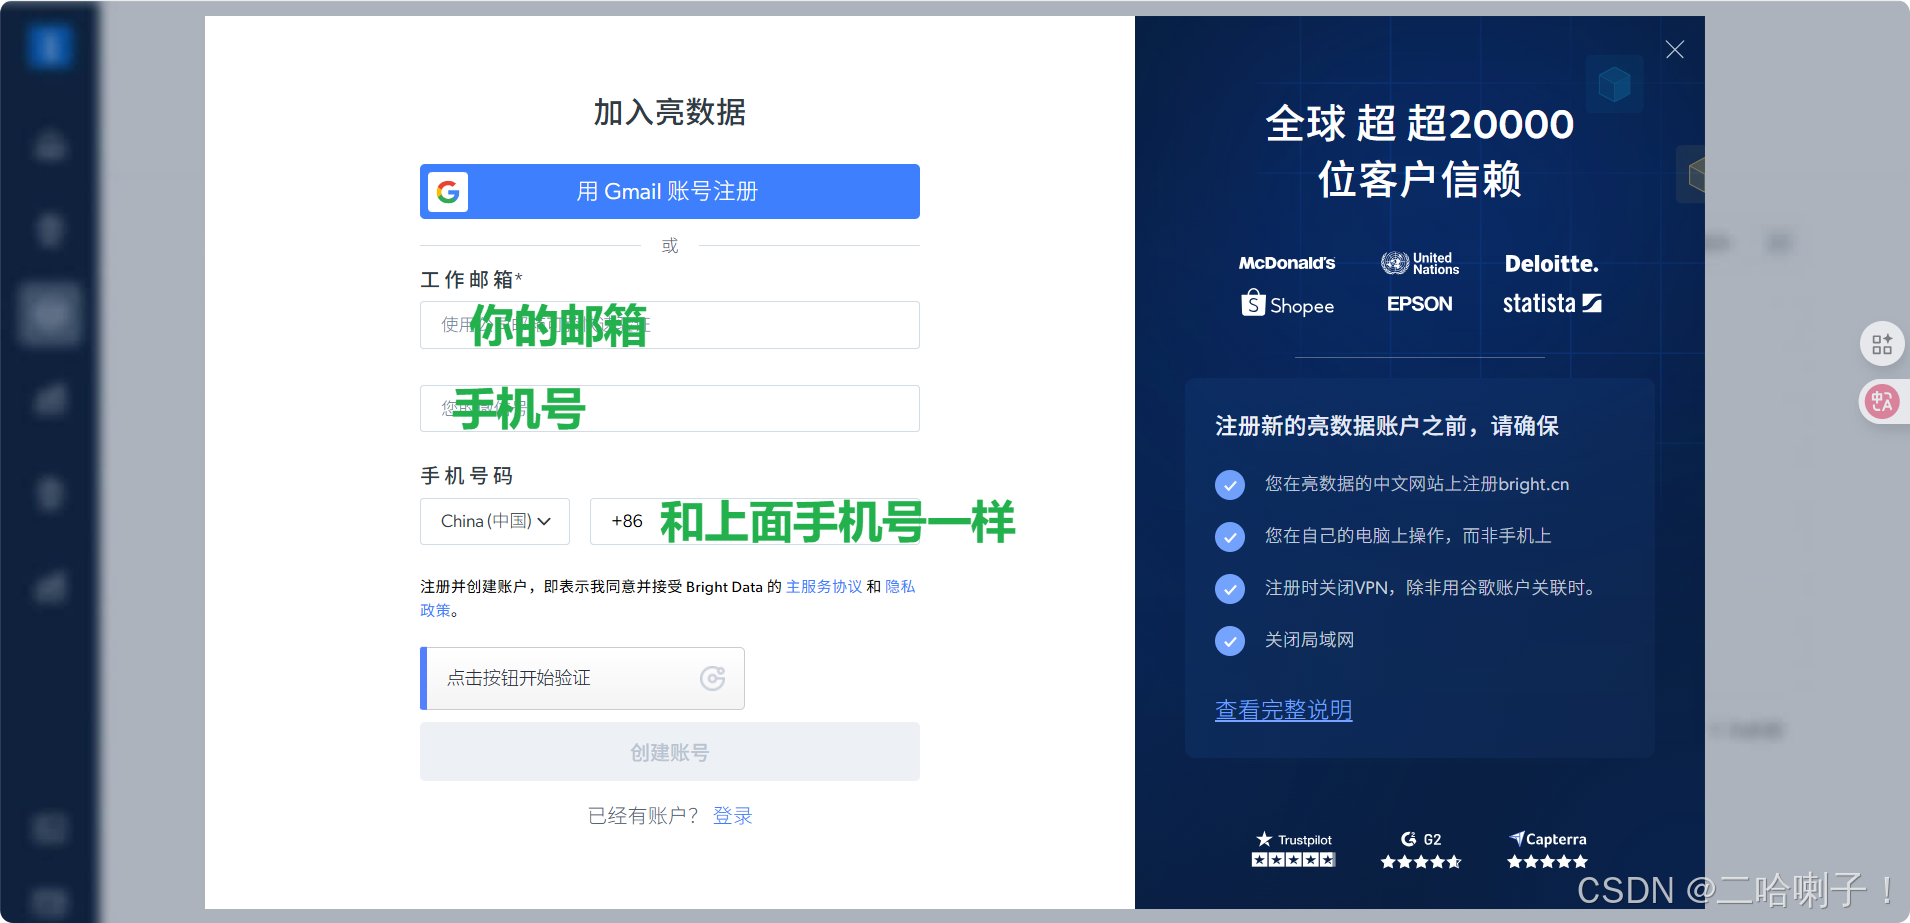Sign up with the Gmail account button
This screenshot has width=1910, height=923.
tap(669, 191)
